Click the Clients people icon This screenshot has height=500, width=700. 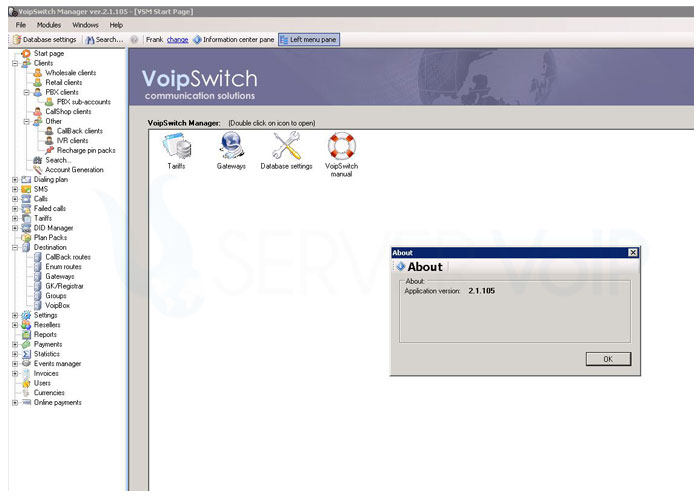[x=26, y=63]
